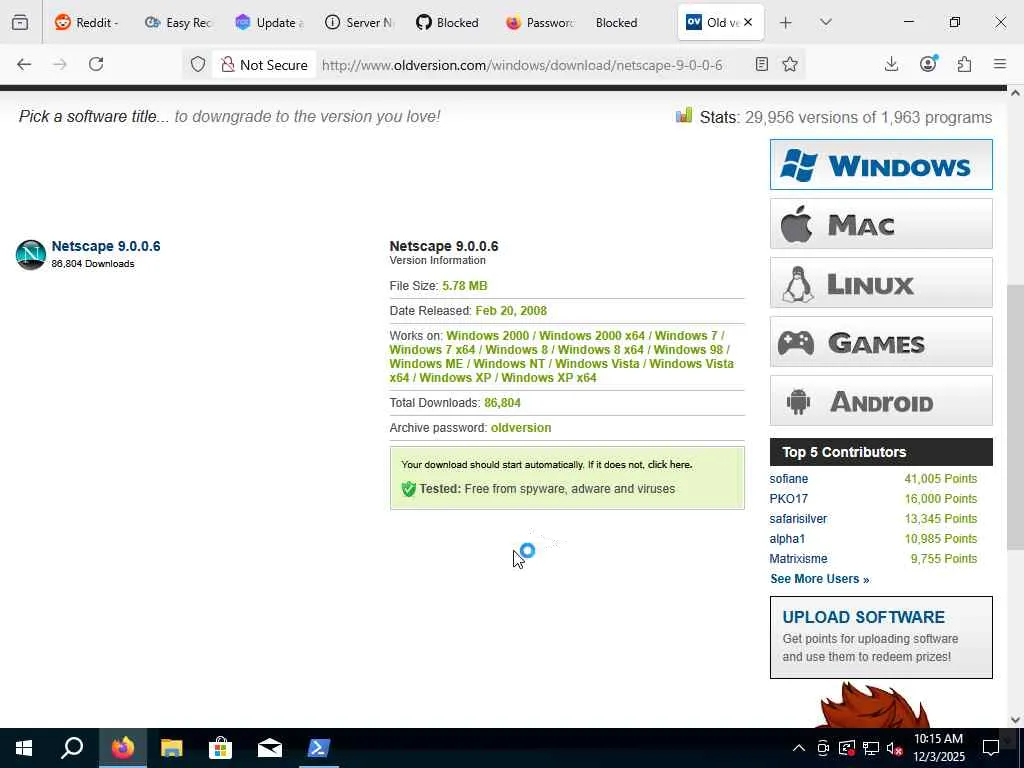Switch to the Update tab
The width and height of the screenshot is (1024, 768).
(268, 22)
